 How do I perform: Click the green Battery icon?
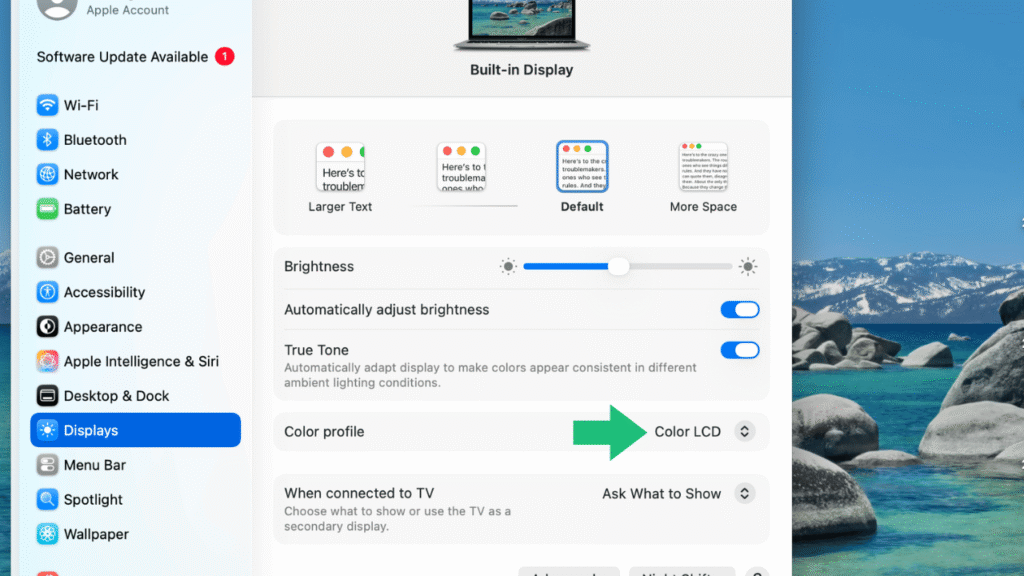tap(47, 209)
